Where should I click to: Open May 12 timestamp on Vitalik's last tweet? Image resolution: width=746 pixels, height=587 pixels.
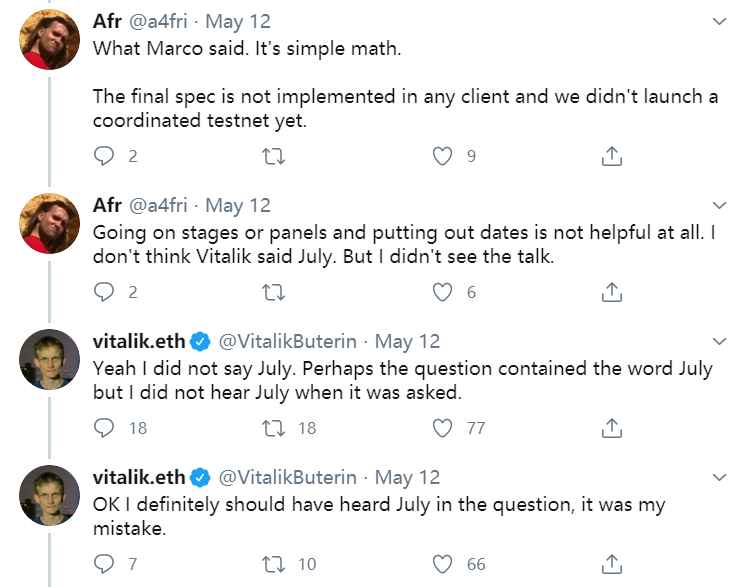(407, 478)
